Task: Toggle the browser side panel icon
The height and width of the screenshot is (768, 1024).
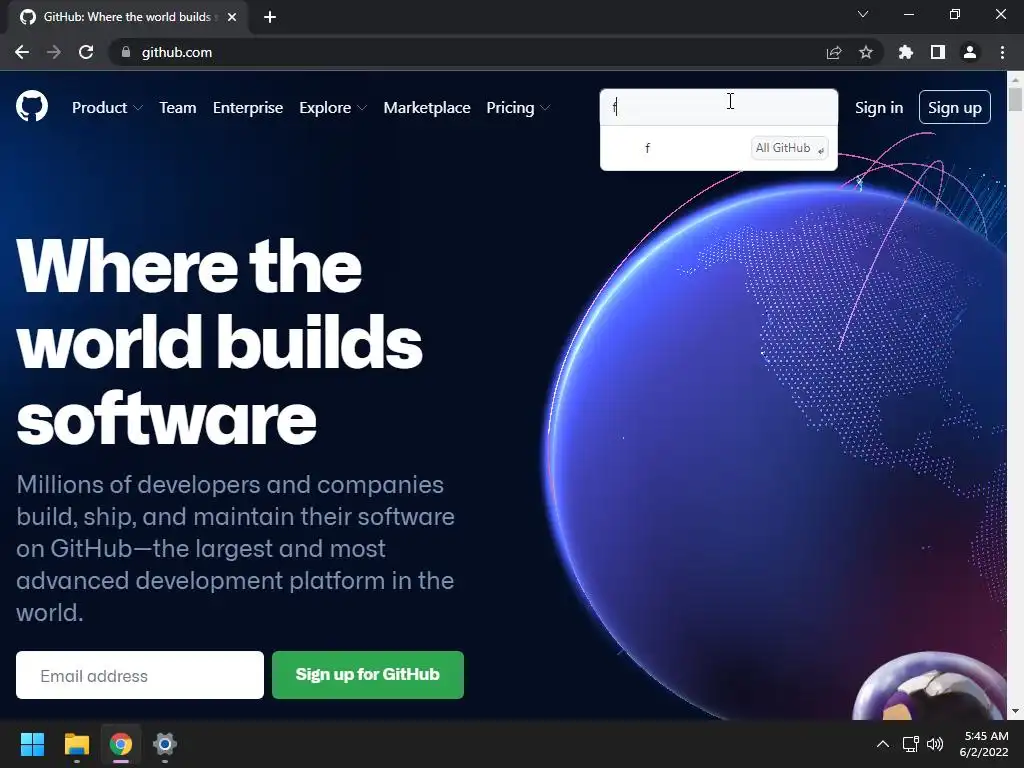Action: click(x=938, y=52)
